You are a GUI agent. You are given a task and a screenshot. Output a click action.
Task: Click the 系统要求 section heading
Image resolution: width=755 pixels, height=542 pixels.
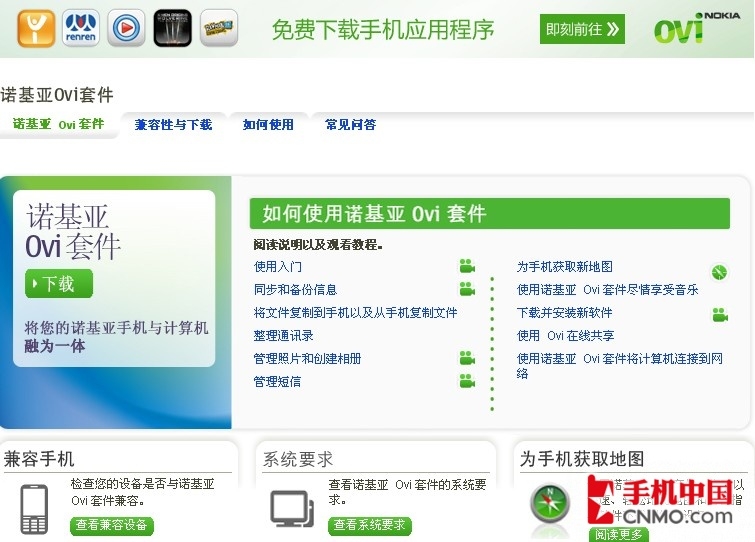(298, 459)
